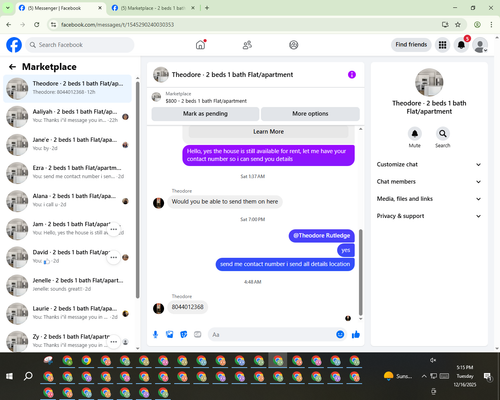View site information icon in address bar
The height and width of the screenshot is (400, 500).
pos(54,25)
